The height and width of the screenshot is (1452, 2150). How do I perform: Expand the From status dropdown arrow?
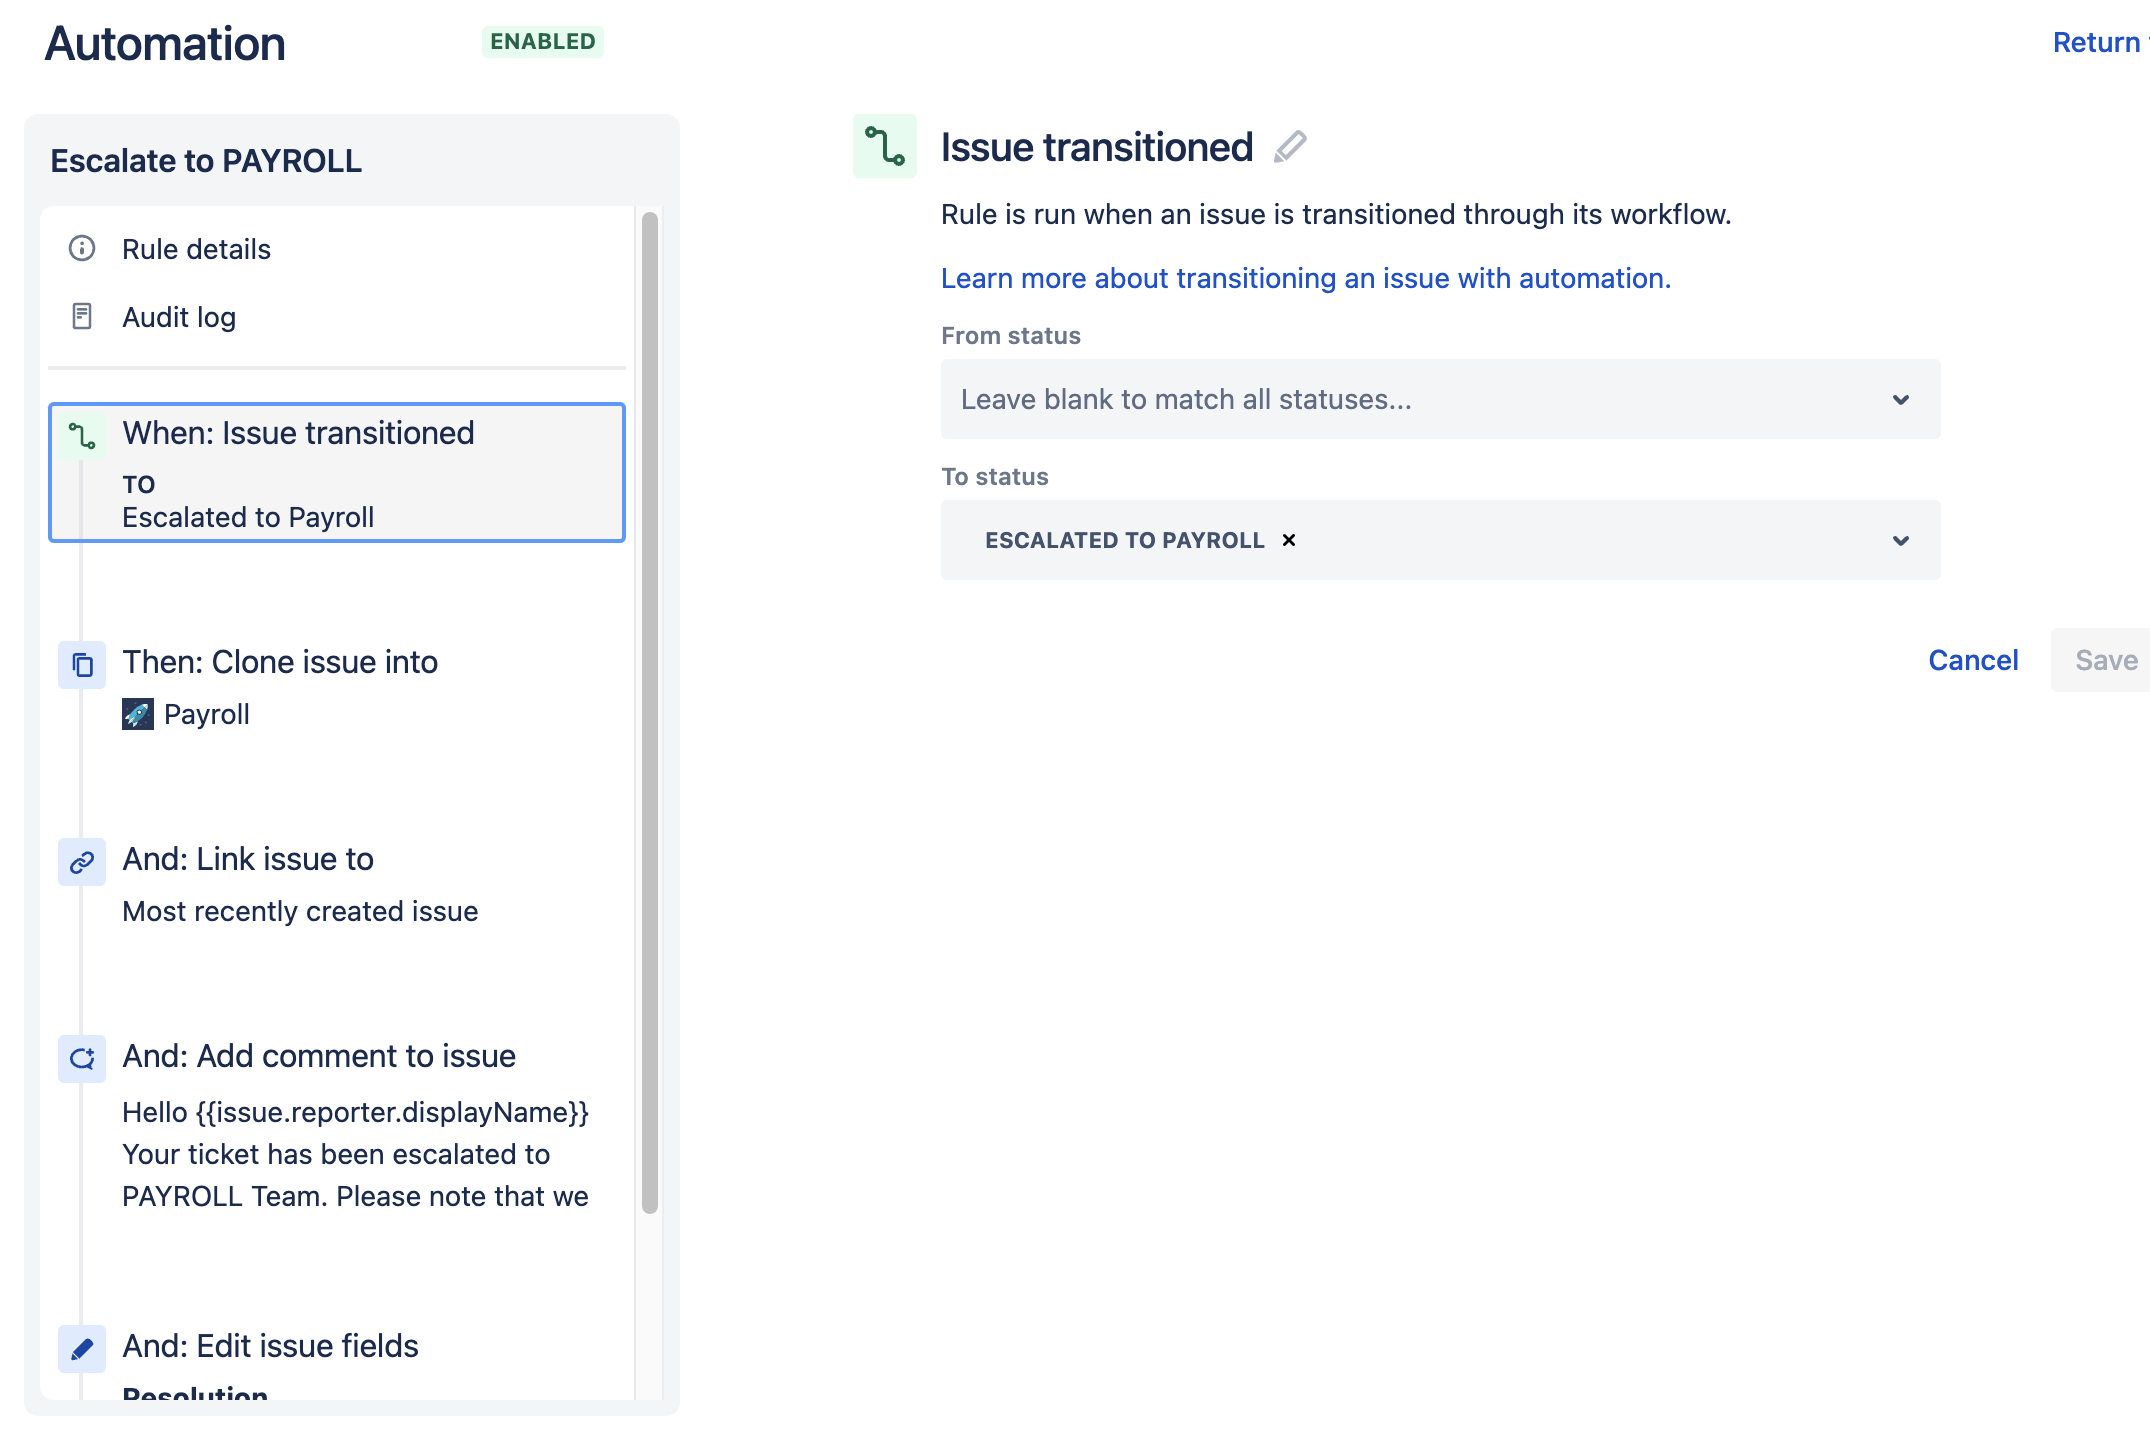click(1901, 399)
